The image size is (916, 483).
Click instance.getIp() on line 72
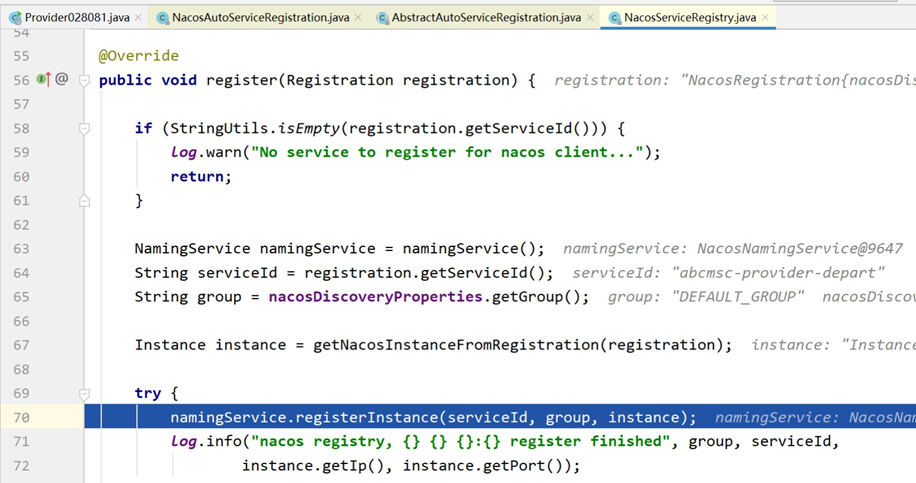(313, 465)
